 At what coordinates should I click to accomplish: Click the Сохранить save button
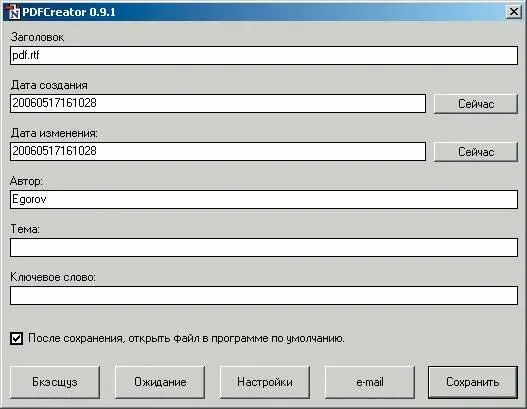(473, 382)
